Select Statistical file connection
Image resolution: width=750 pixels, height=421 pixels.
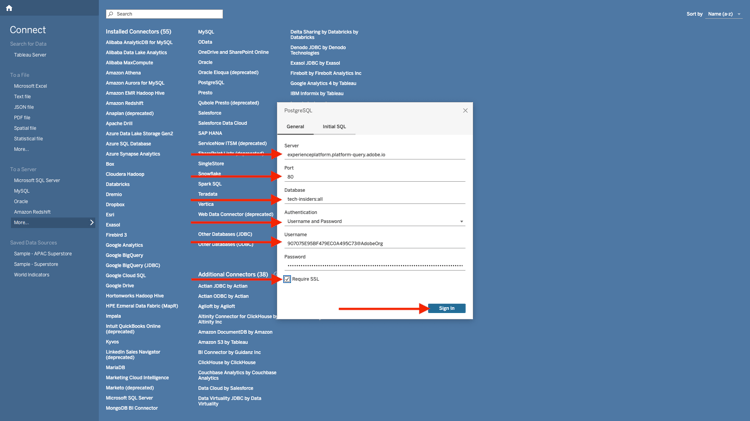click(28, 139)
